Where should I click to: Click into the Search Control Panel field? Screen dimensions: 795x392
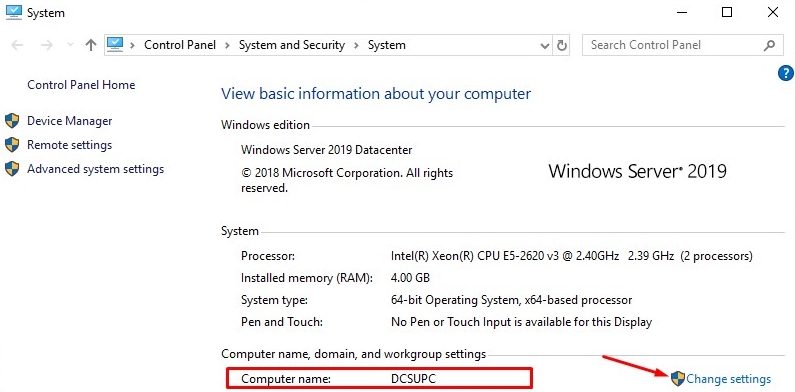[674, 45]
